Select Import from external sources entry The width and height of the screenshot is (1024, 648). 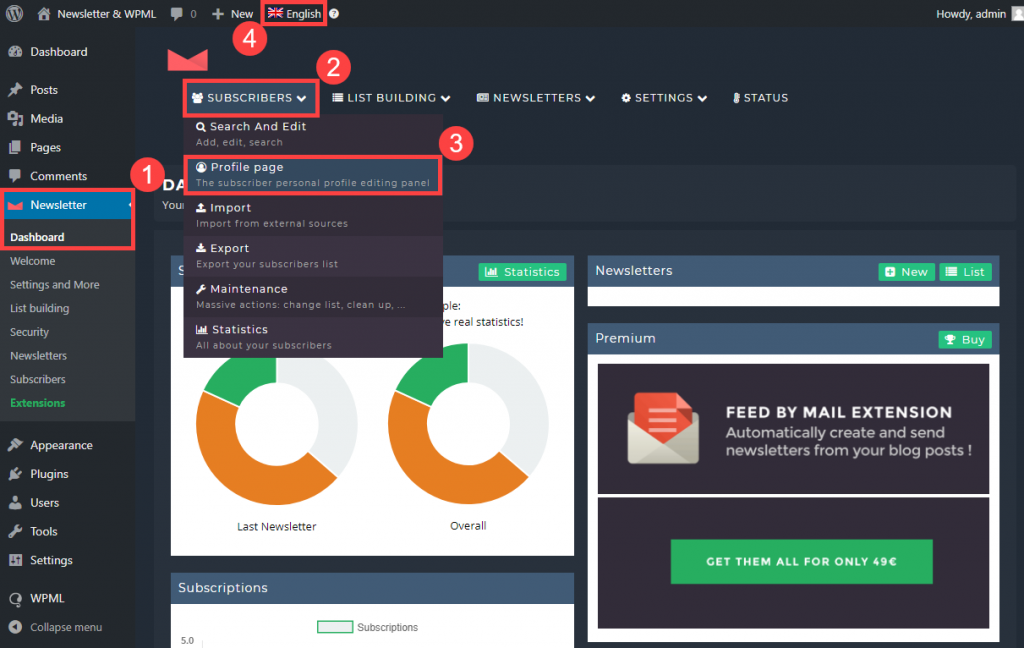pos(313,215)
